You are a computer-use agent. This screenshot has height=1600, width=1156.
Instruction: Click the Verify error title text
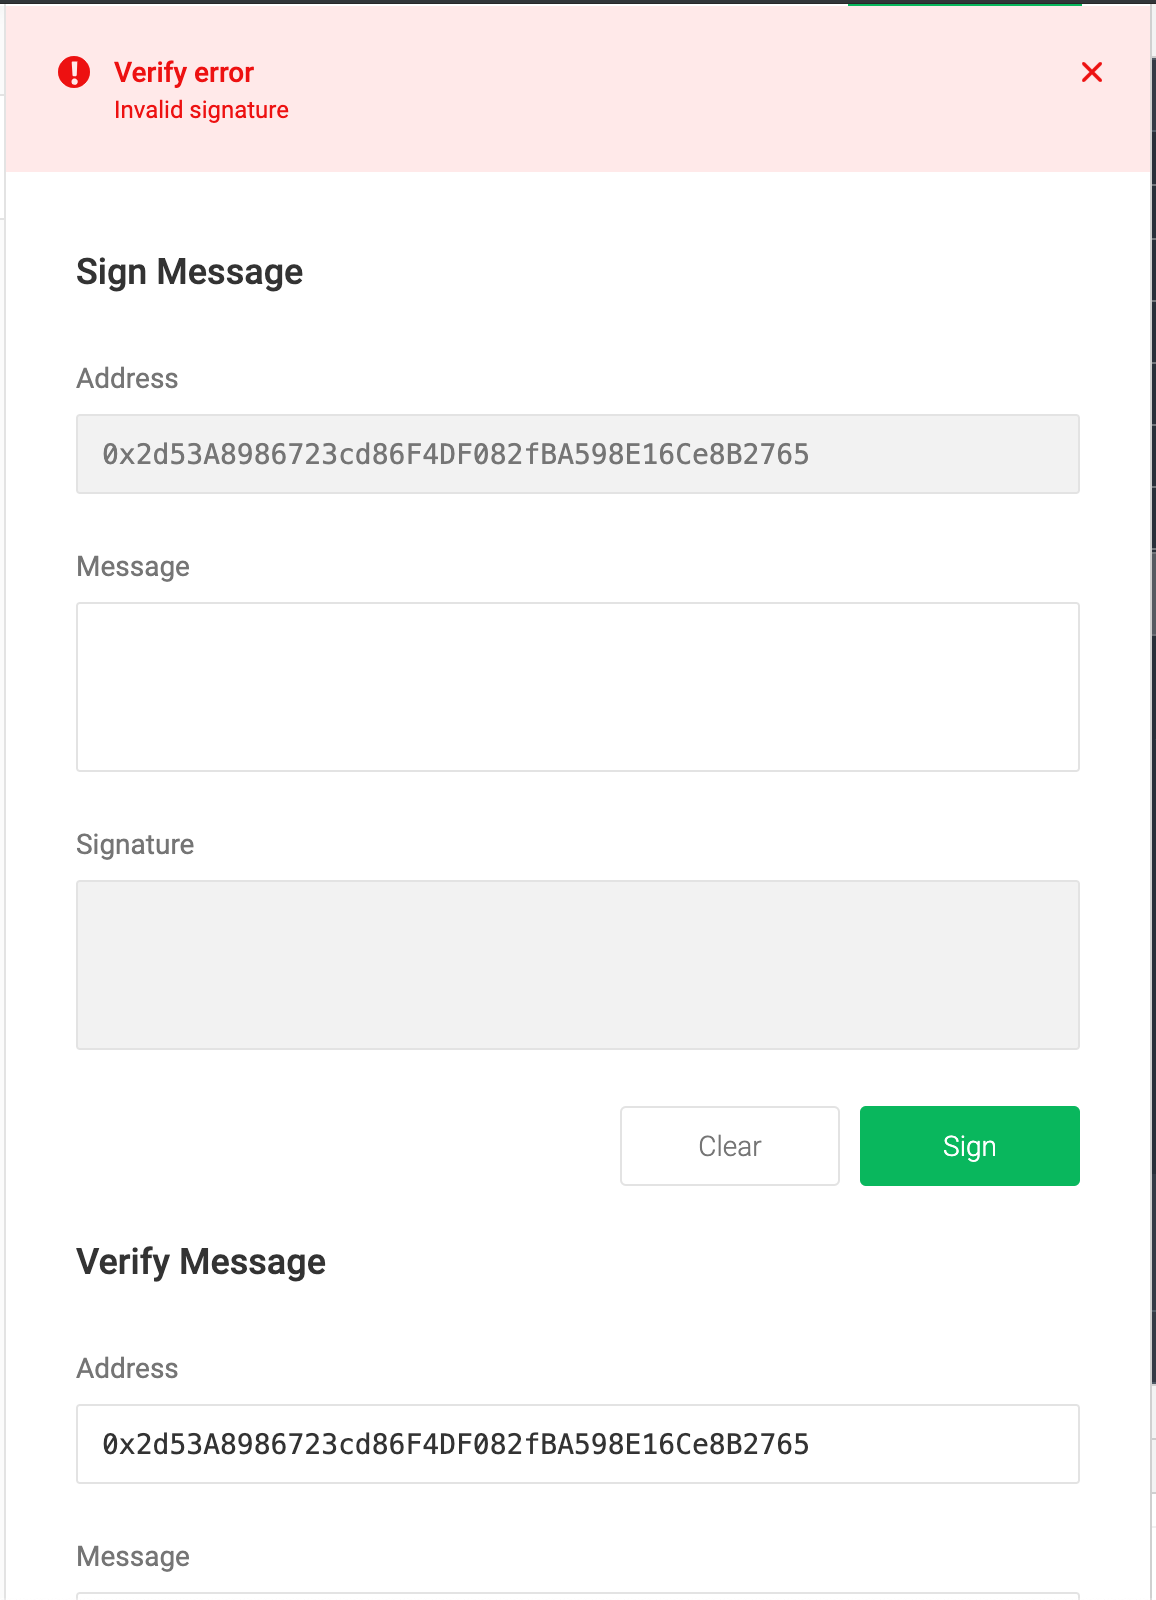click(184, 72)
